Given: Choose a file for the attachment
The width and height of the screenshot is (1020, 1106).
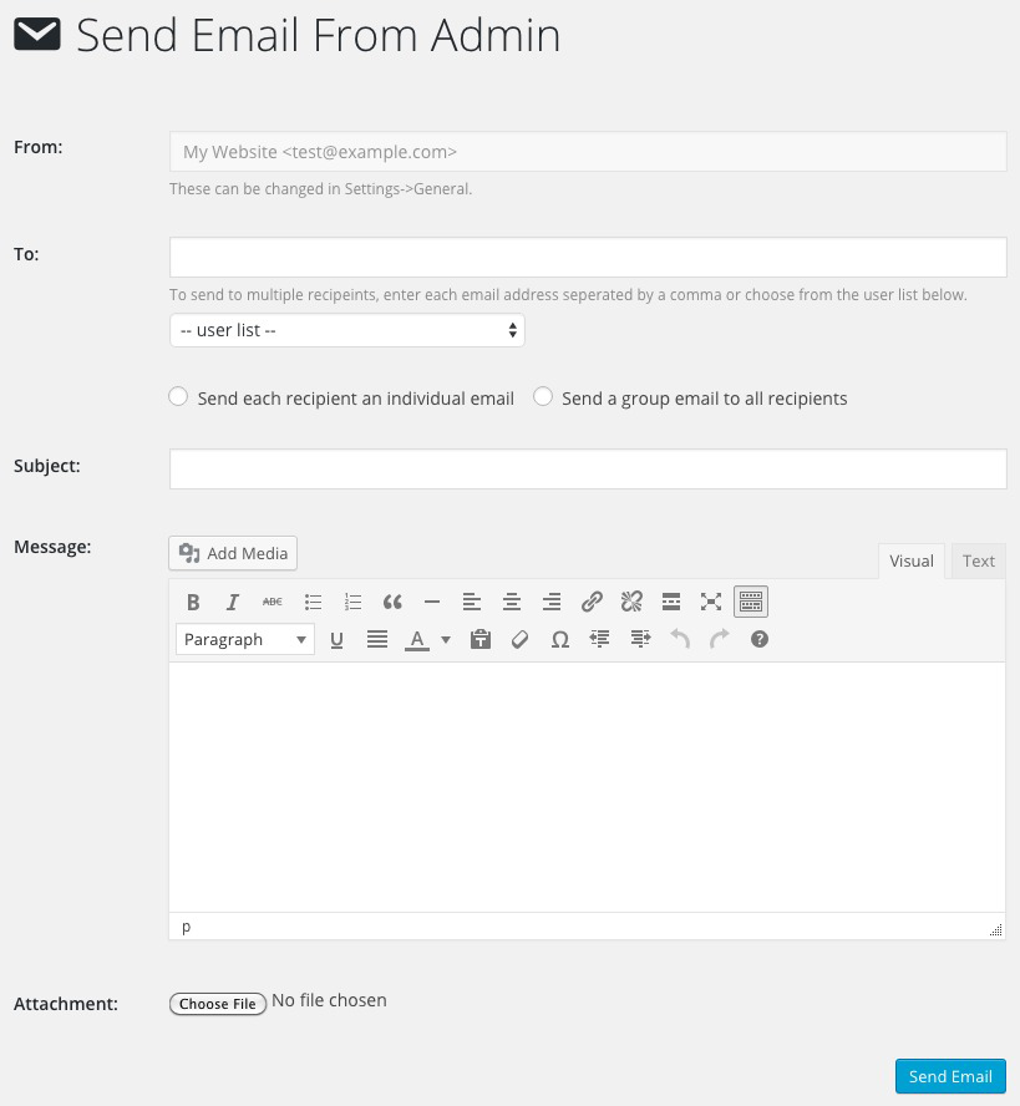Looking at the screenshot, I should (217, 1004).
